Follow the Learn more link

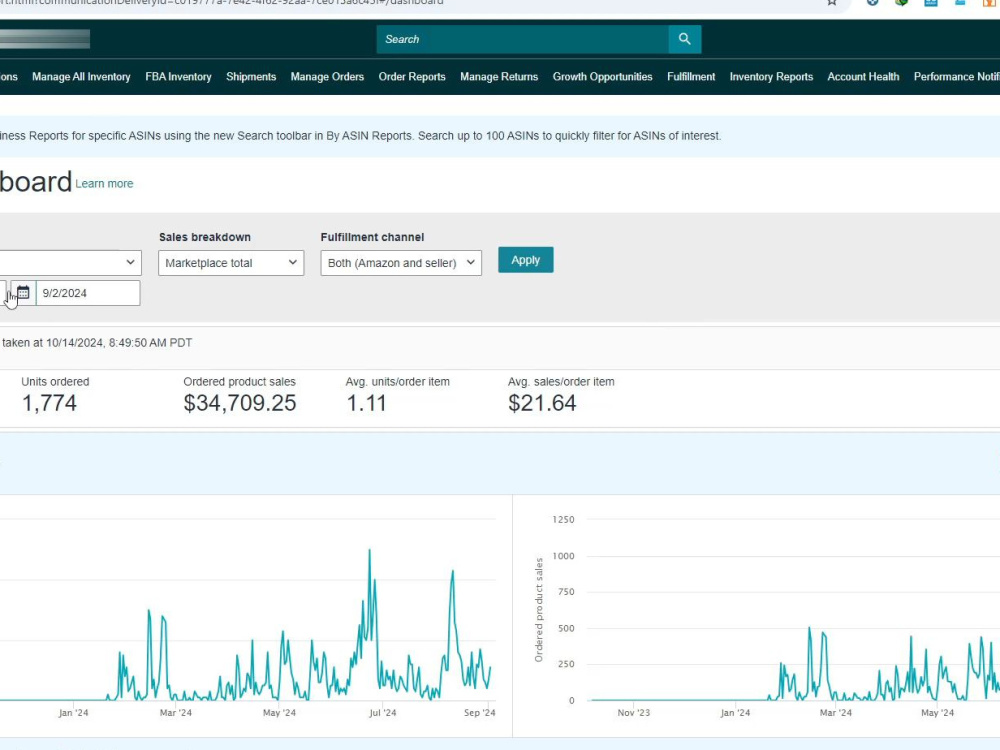point(104,184)
